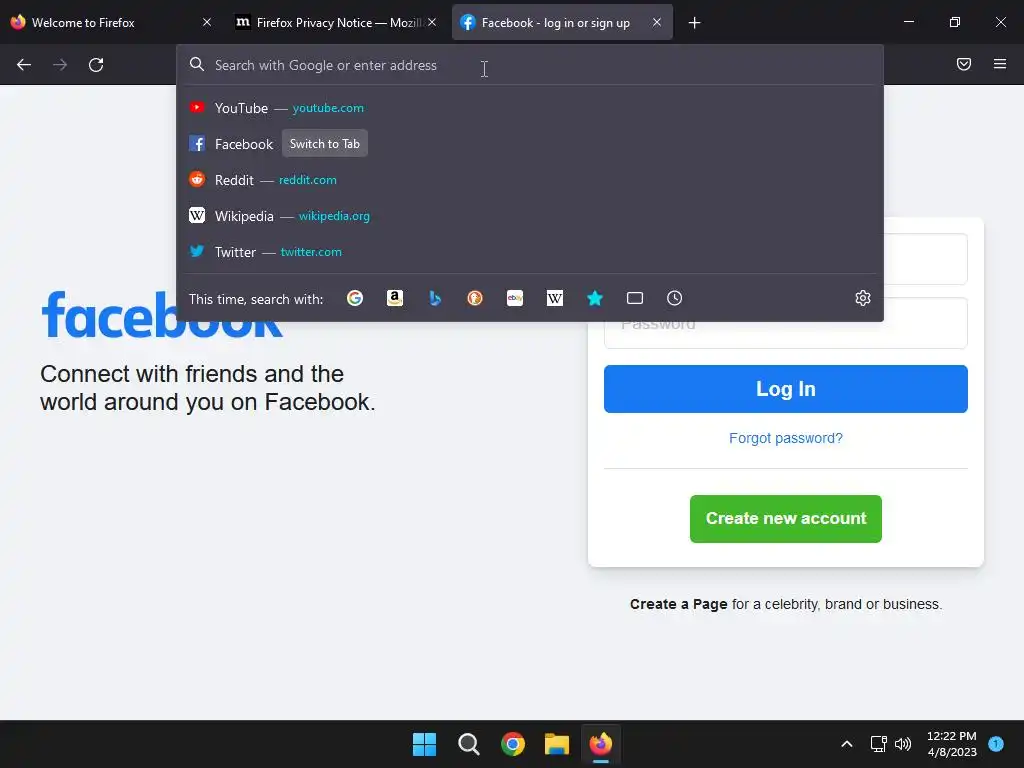This screenshot has width=1024, height=768.
Task: Open the clock showing 12:22 PM
Action: click(x=952, y=744)
